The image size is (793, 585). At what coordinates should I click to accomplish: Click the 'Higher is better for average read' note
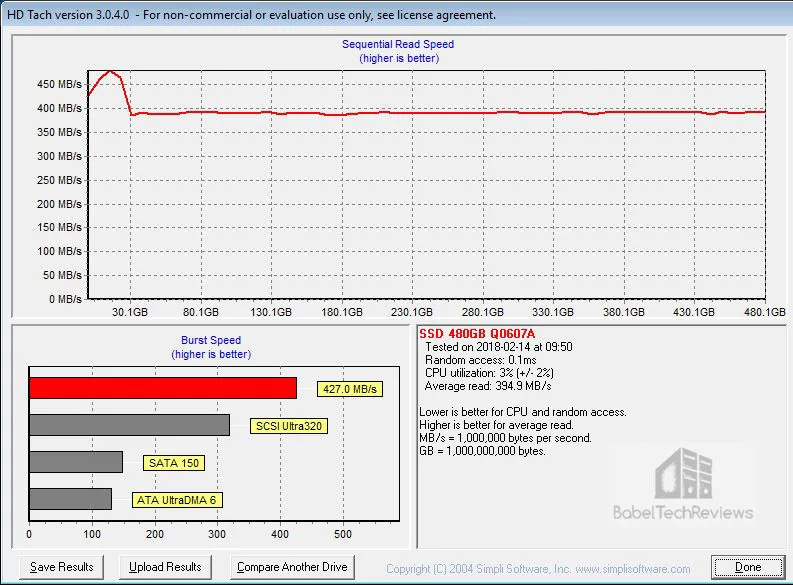497,425
